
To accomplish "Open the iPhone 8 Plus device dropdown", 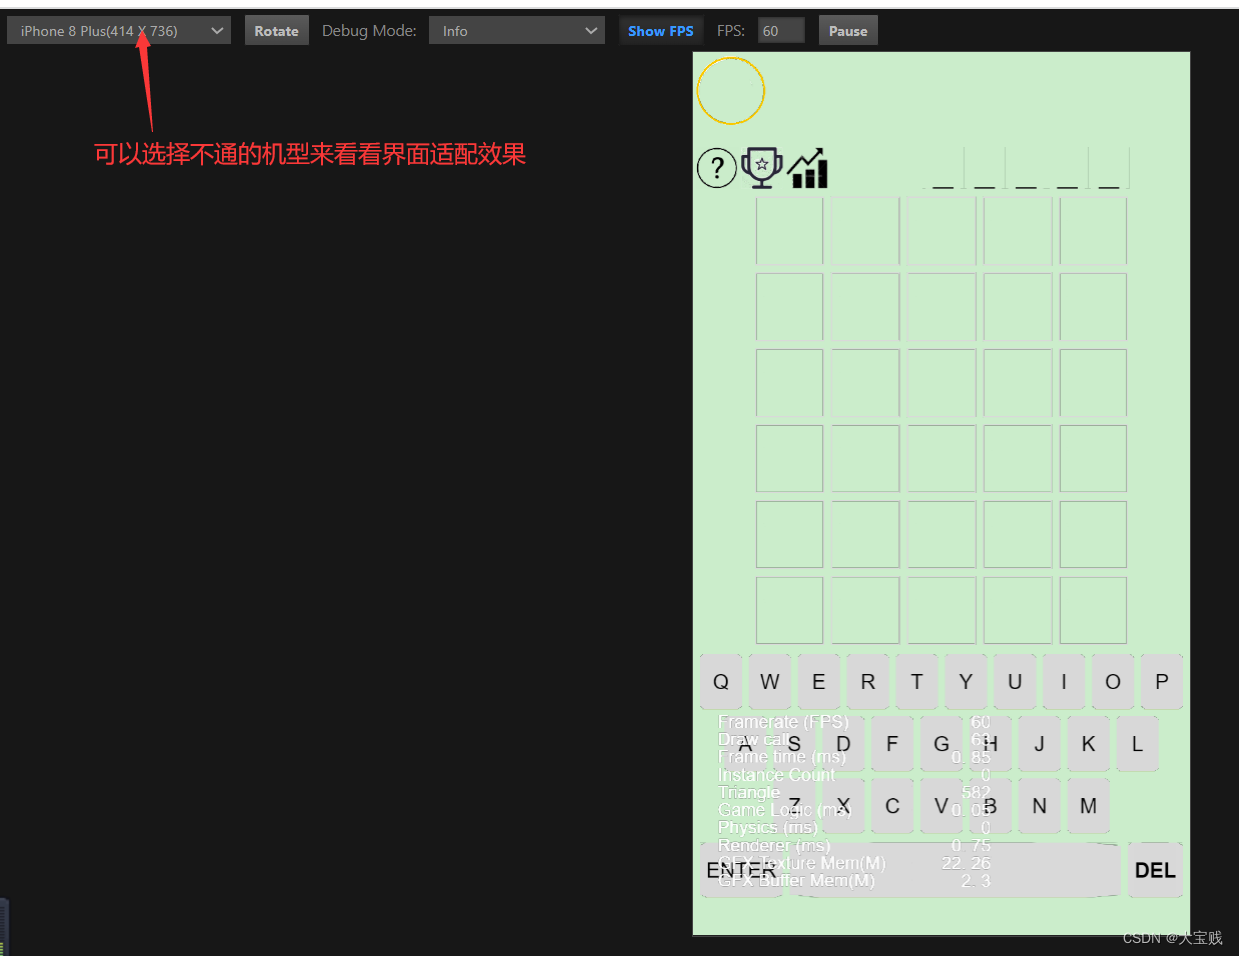I will [119, 31].
